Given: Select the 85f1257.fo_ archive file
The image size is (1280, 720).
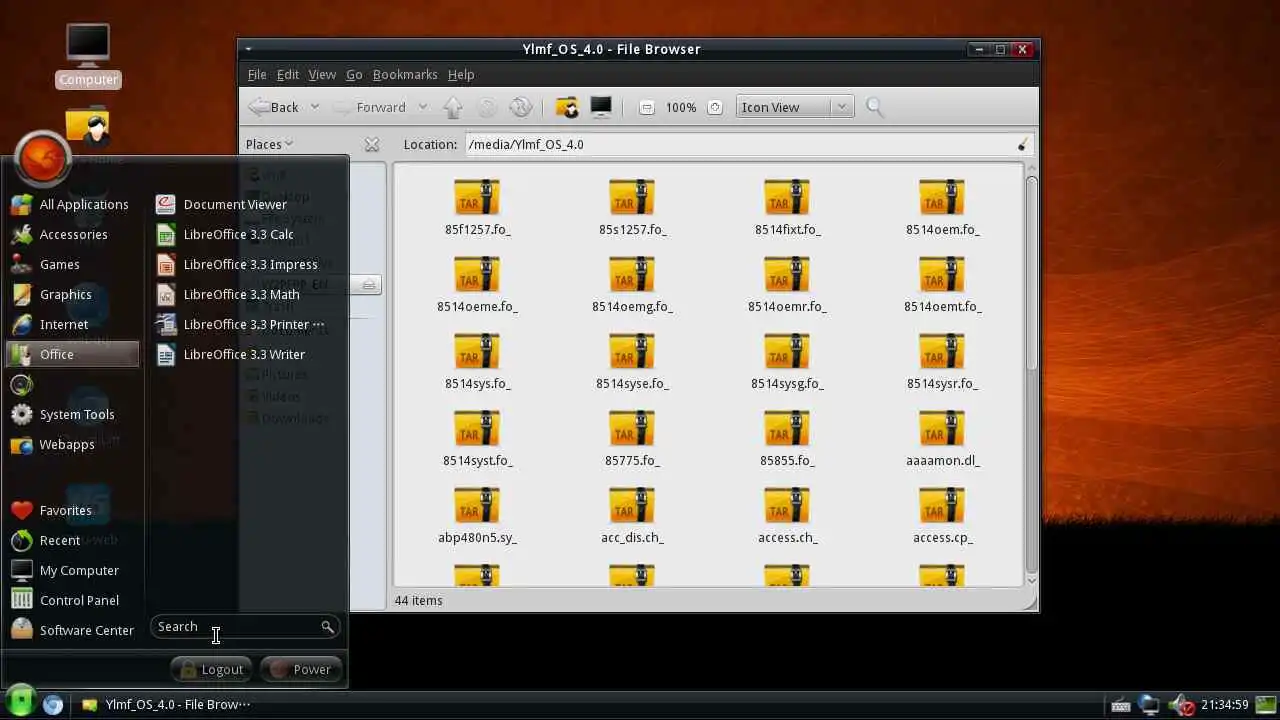Looking at the screenshot, I should coord(477,208).
